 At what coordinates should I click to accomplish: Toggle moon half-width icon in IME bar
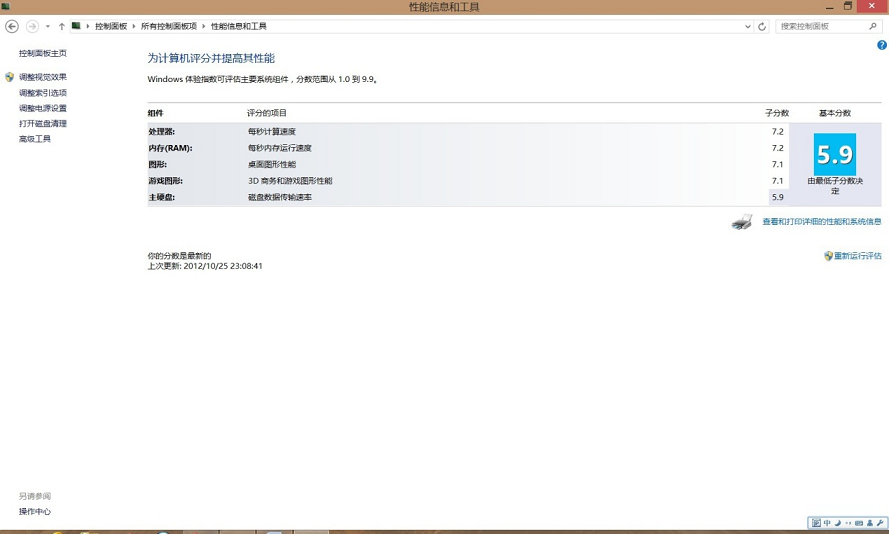tap(837, 523)
